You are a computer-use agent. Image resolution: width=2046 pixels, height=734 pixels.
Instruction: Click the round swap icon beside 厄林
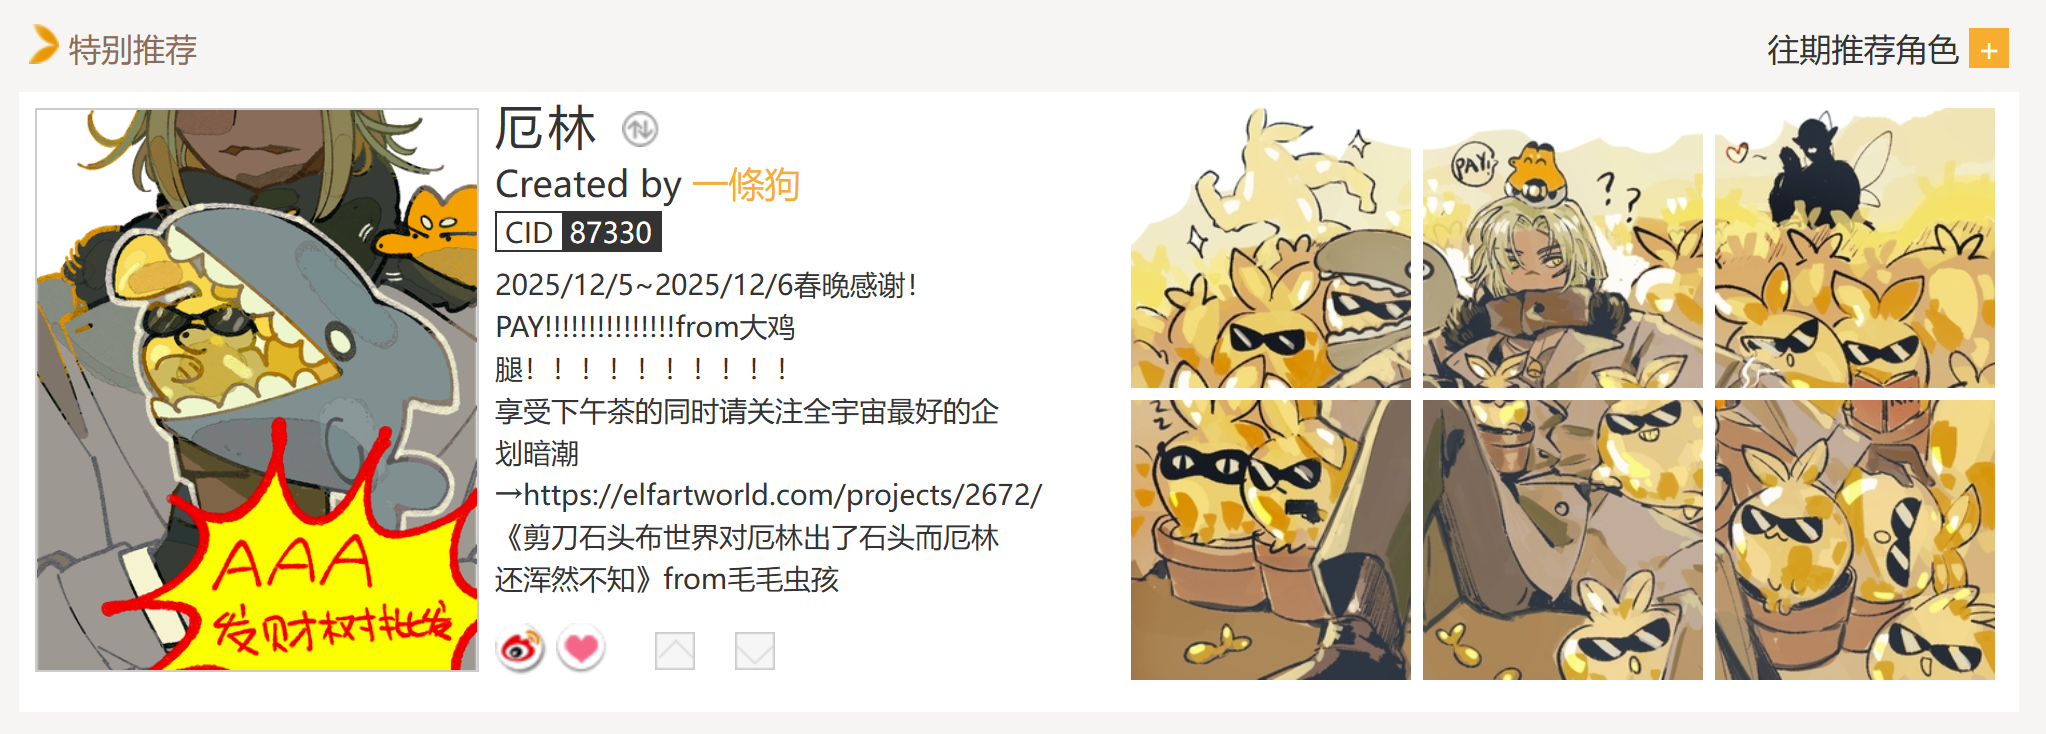click(640, 129)
